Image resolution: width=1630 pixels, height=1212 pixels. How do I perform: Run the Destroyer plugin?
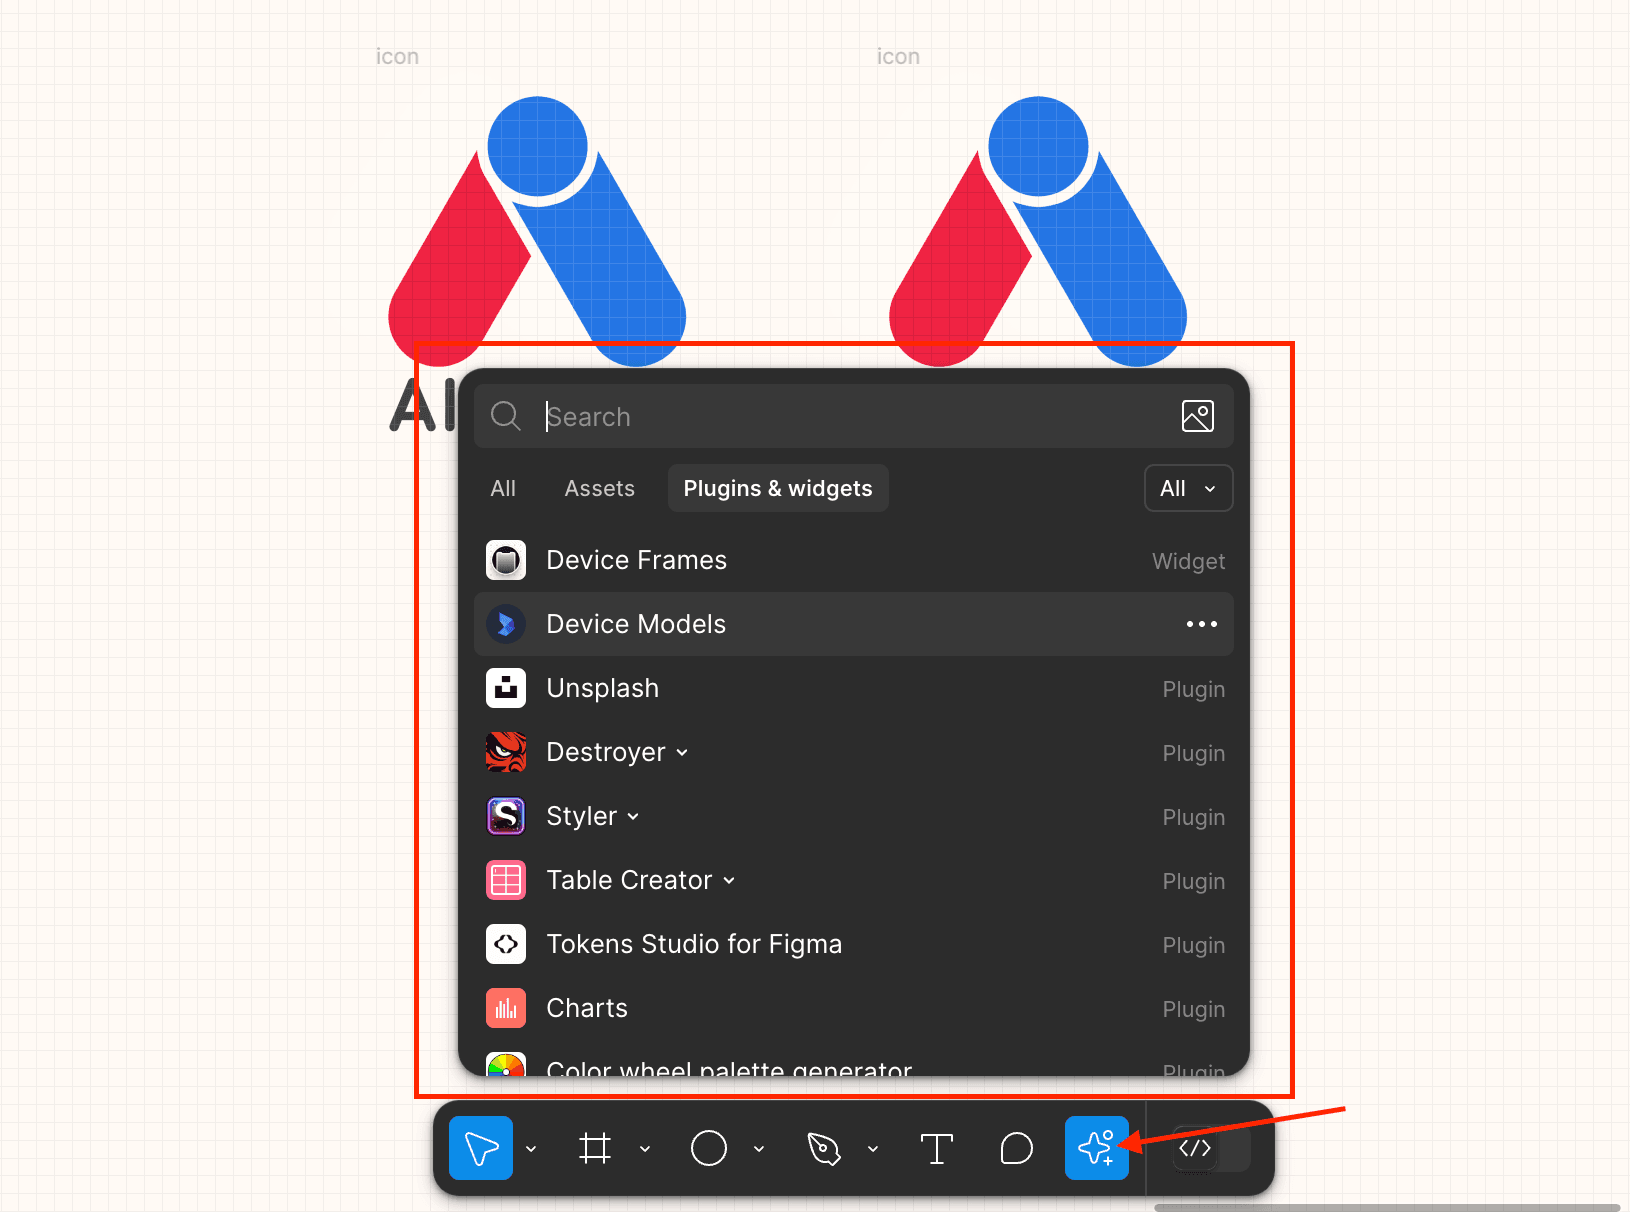854,752
